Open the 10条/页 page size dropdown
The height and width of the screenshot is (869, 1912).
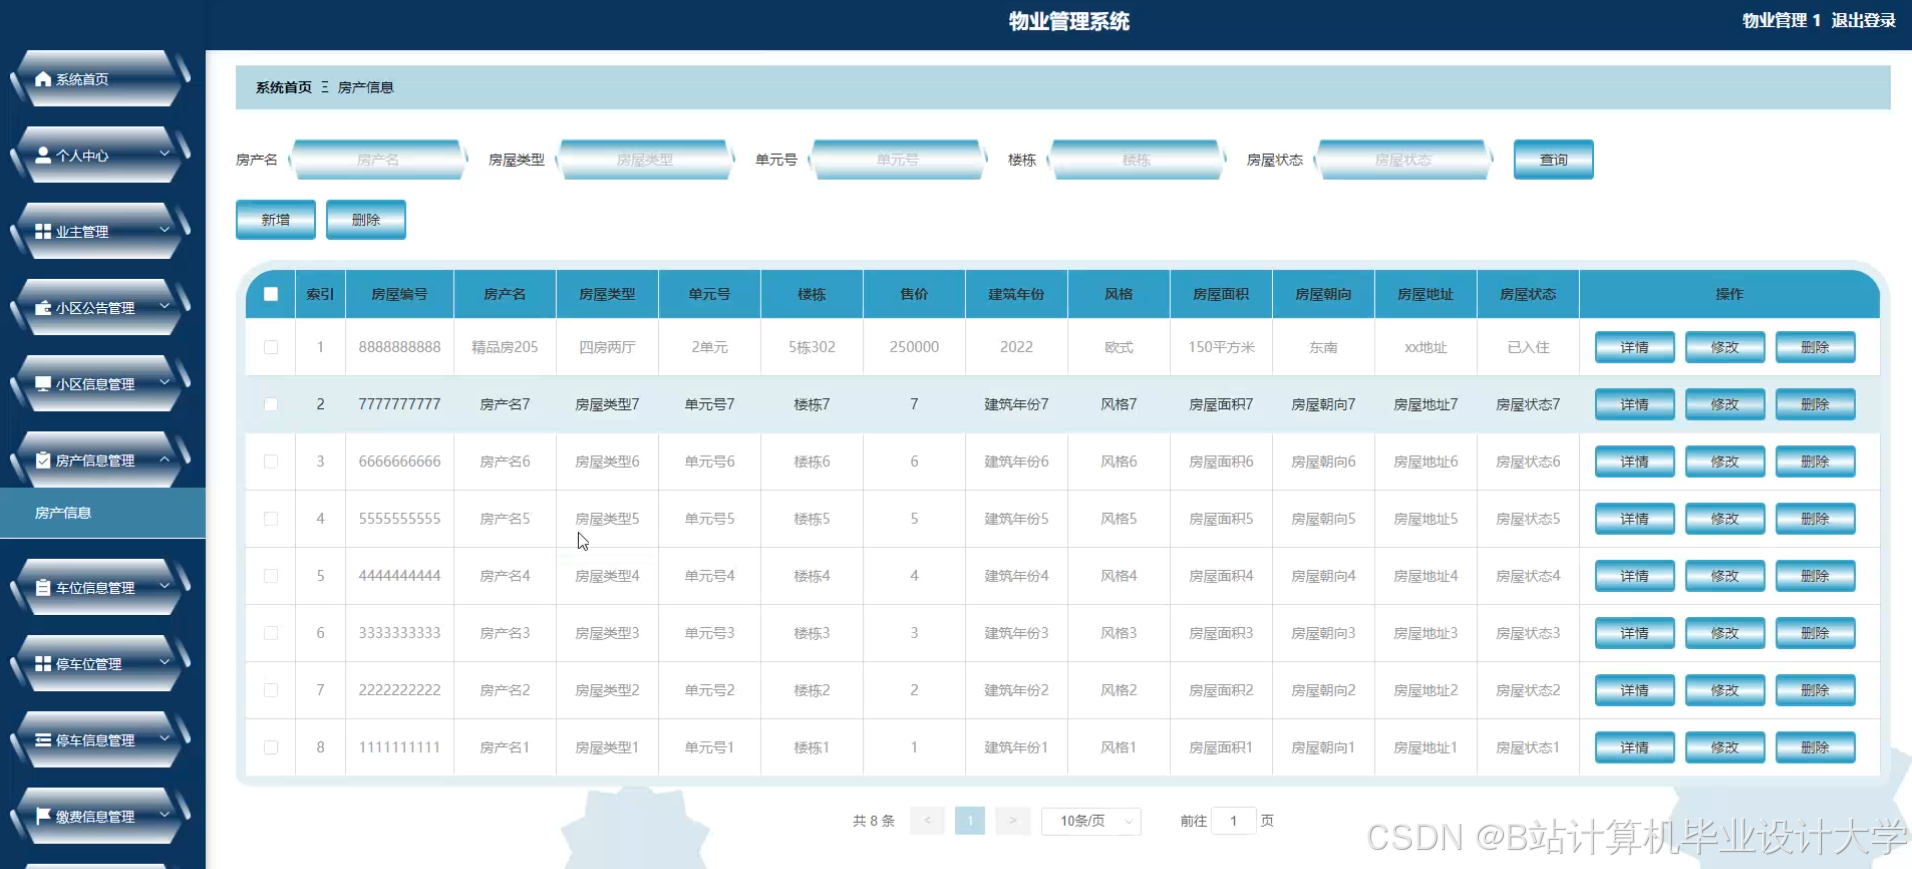click(x=1091, y=821)
